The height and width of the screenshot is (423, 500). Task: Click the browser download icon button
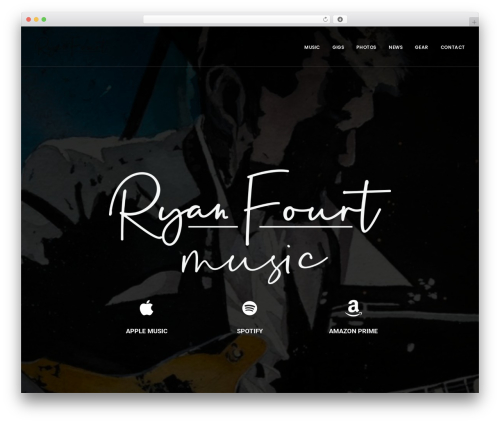pos(340,19)
